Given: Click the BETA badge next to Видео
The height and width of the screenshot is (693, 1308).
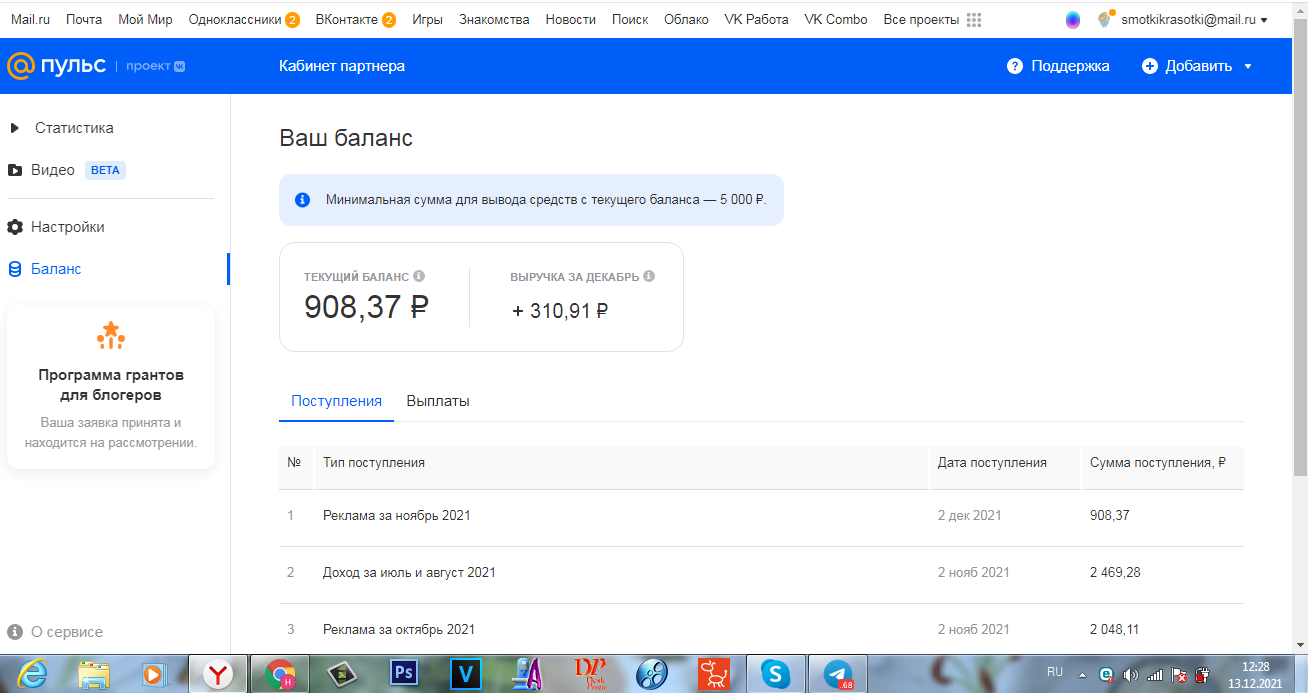Looking at the screenshot, I should [105, 170].
